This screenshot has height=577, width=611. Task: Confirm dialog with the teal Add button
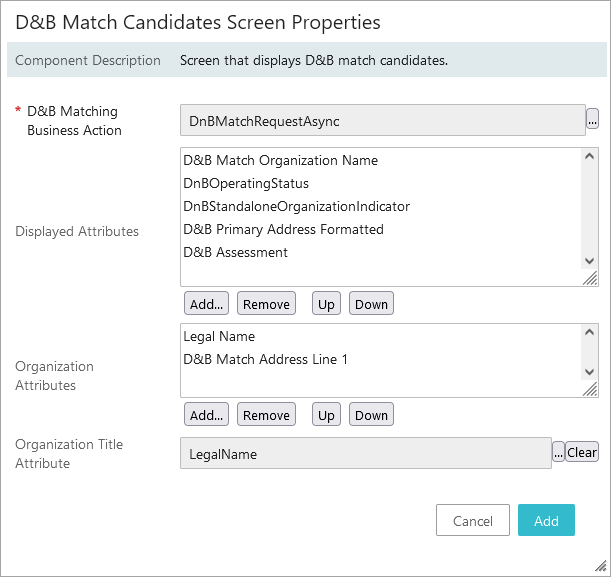coord(546,521)
